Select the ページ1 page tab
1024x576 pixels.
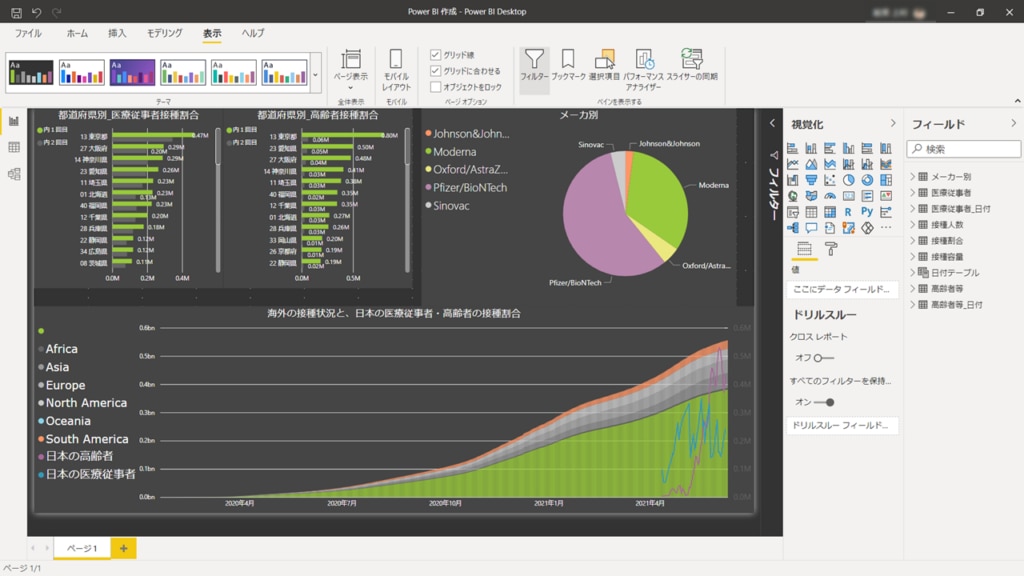click(82, 549)
